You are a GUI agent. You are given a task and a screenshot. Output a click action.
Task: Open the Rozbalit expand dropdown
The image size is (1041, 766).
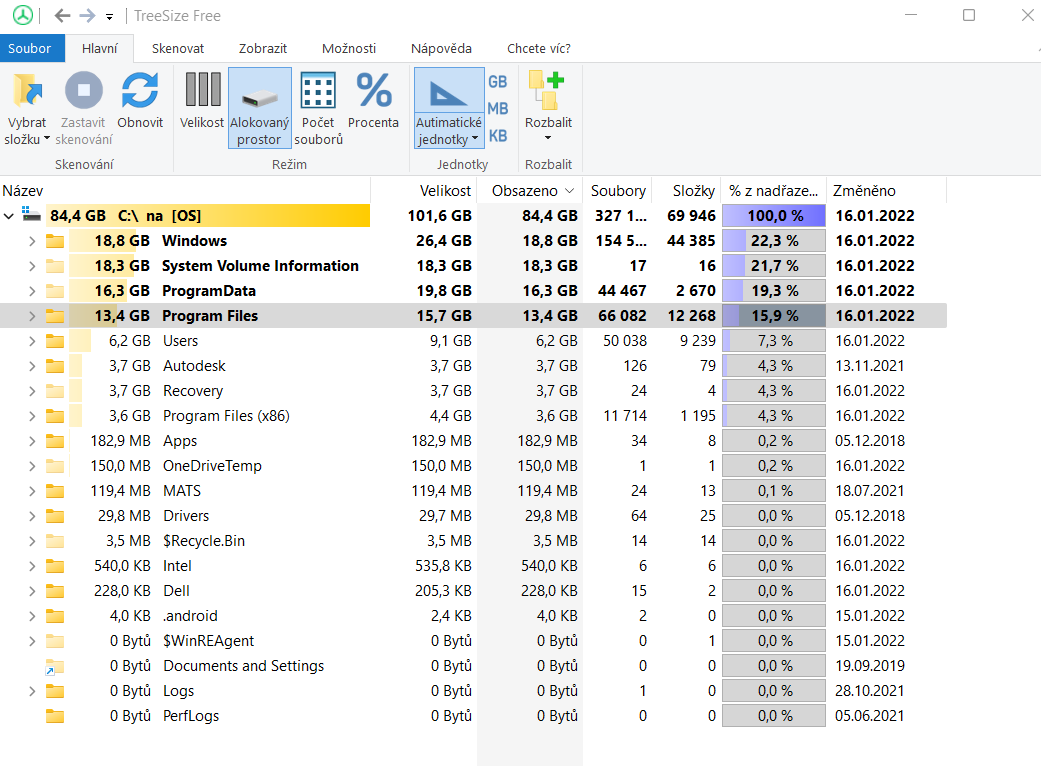coord(548,108)
